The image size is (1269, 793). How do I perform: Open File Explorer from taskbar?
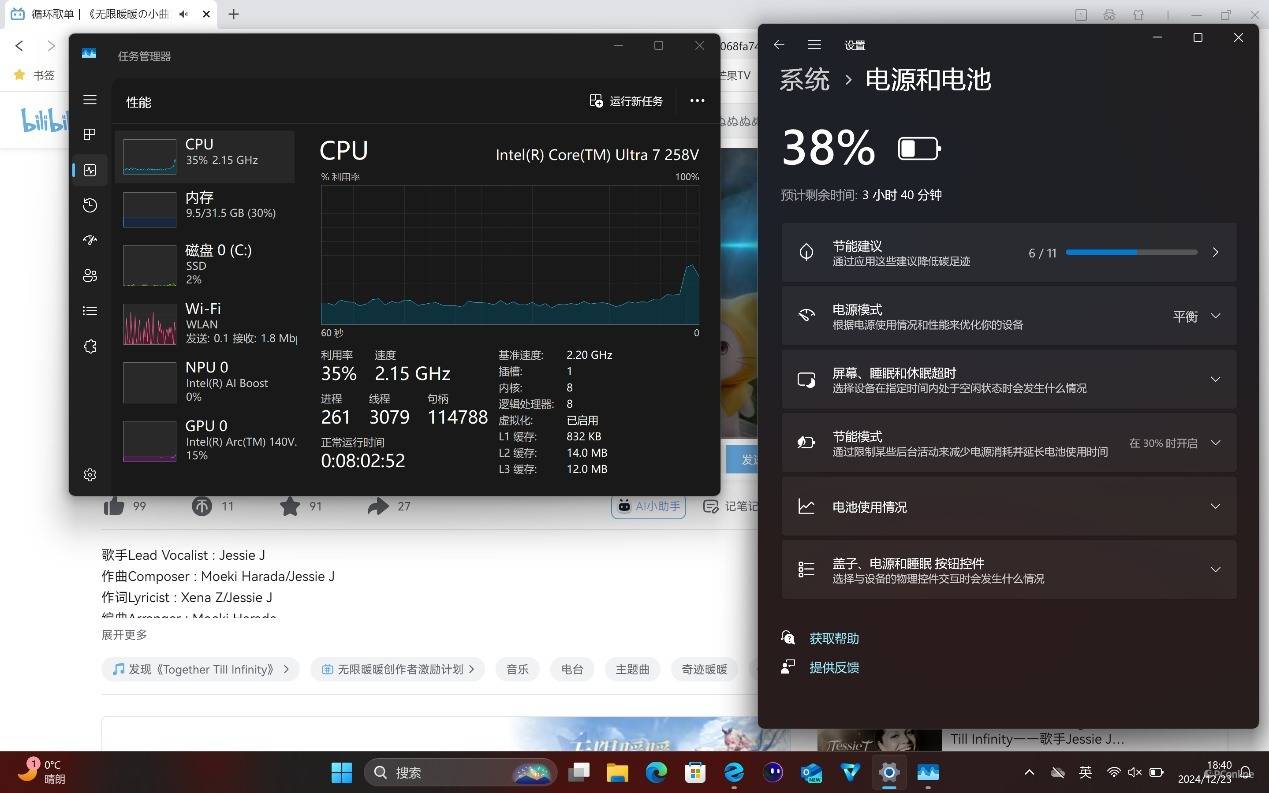617,772
